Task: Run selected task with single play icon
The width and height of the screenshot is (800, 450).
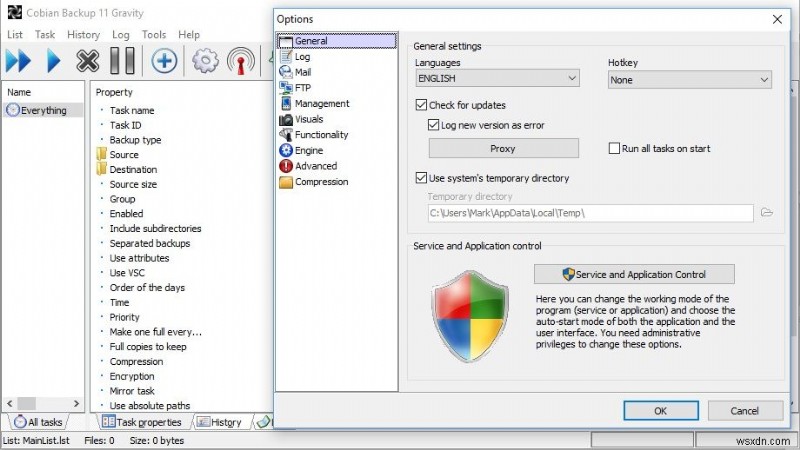Action: point(53,61)
